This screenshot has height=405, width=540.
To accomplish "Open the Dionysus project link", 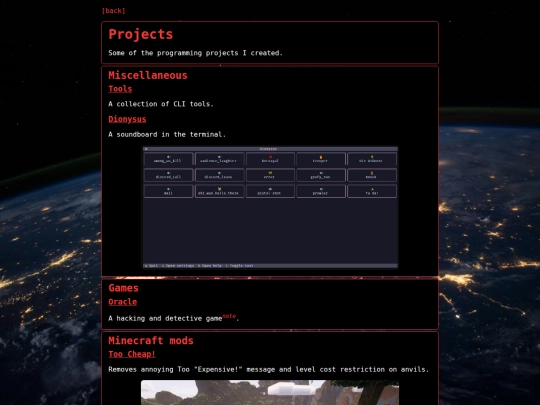I will click(127, 119).
